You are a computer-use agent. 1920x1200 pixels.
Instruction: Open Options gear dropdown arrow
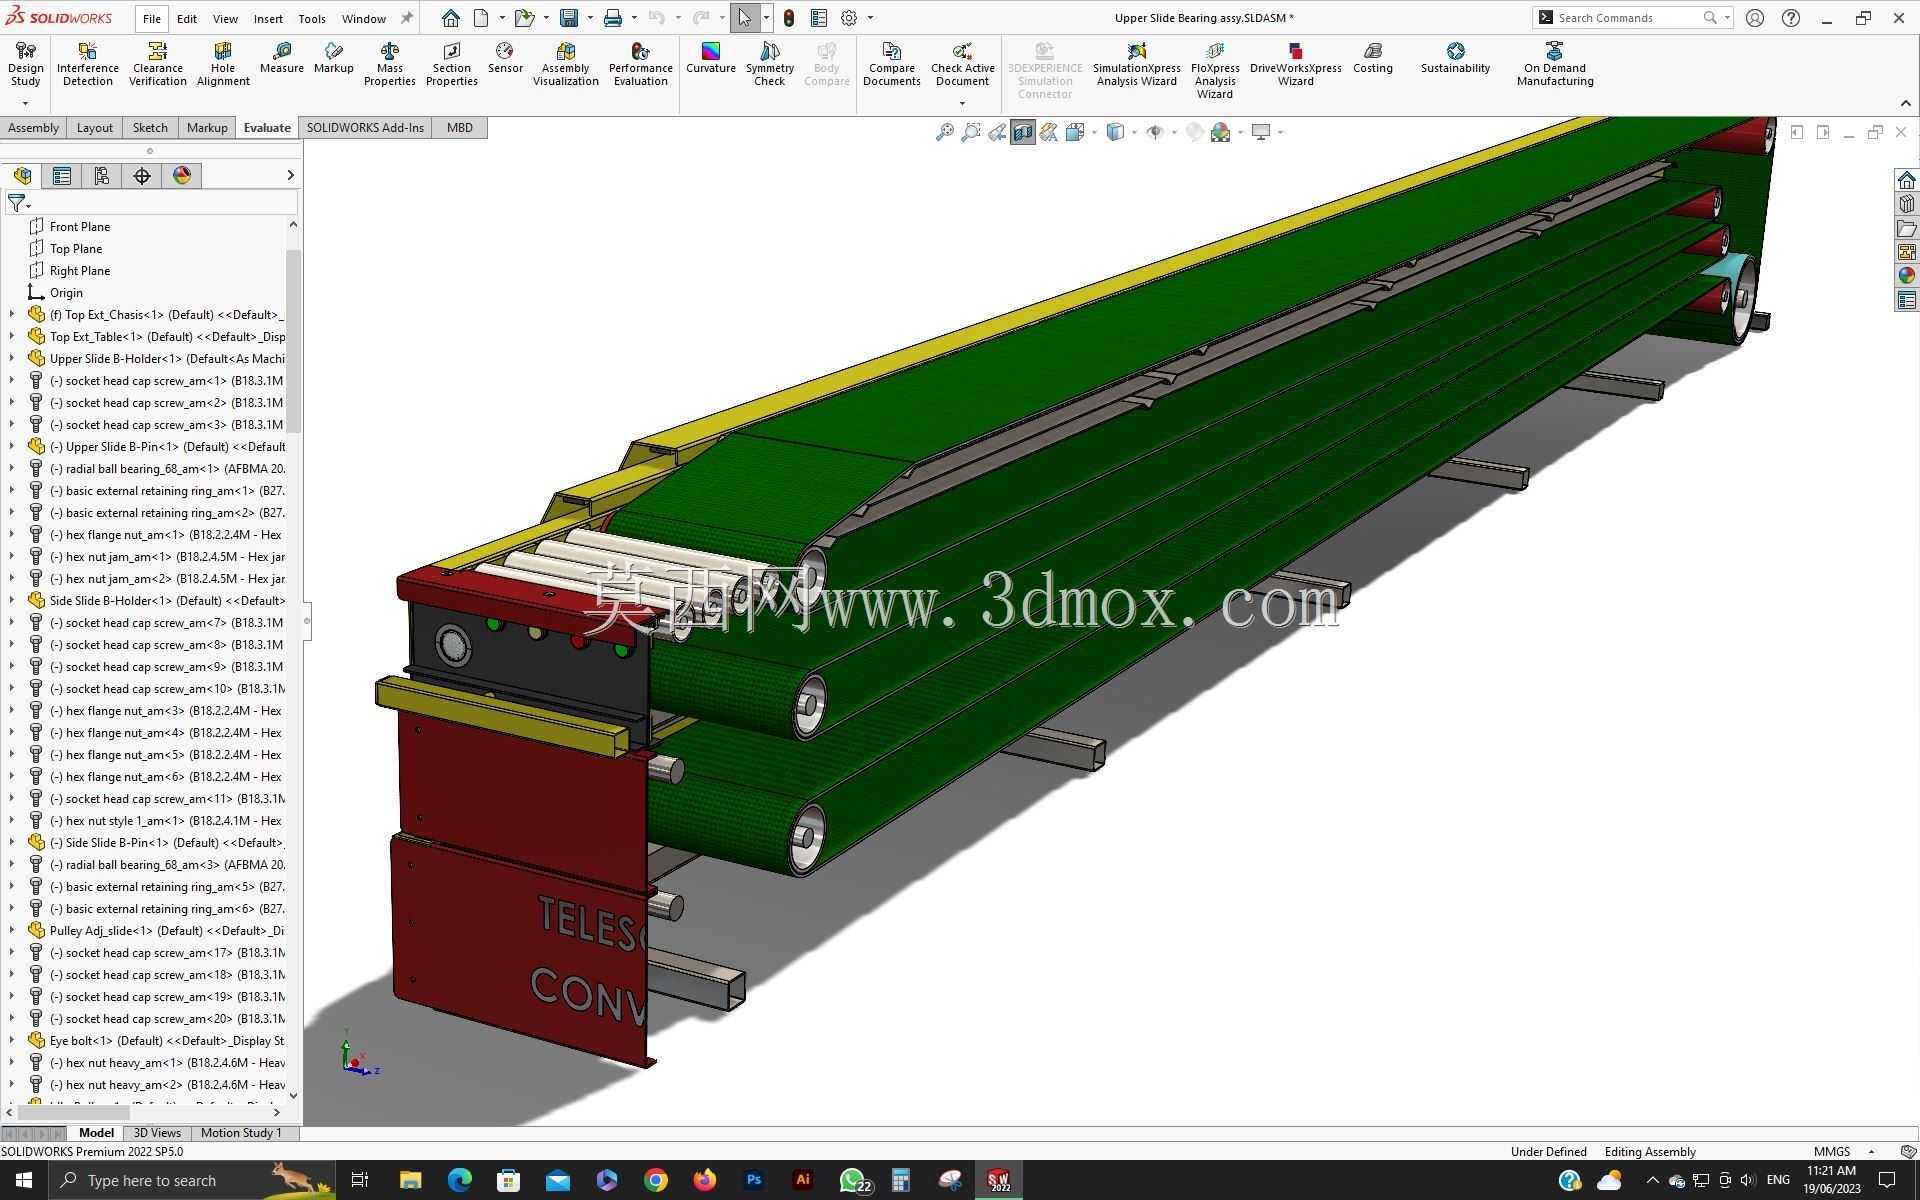click(870, 18)
